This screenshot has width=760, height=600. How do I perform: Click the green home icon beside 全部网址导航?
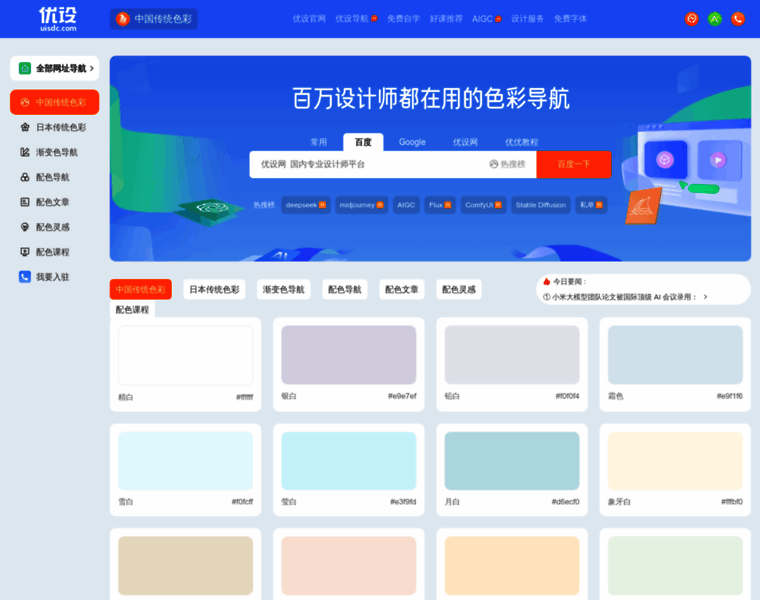[25, 68]
